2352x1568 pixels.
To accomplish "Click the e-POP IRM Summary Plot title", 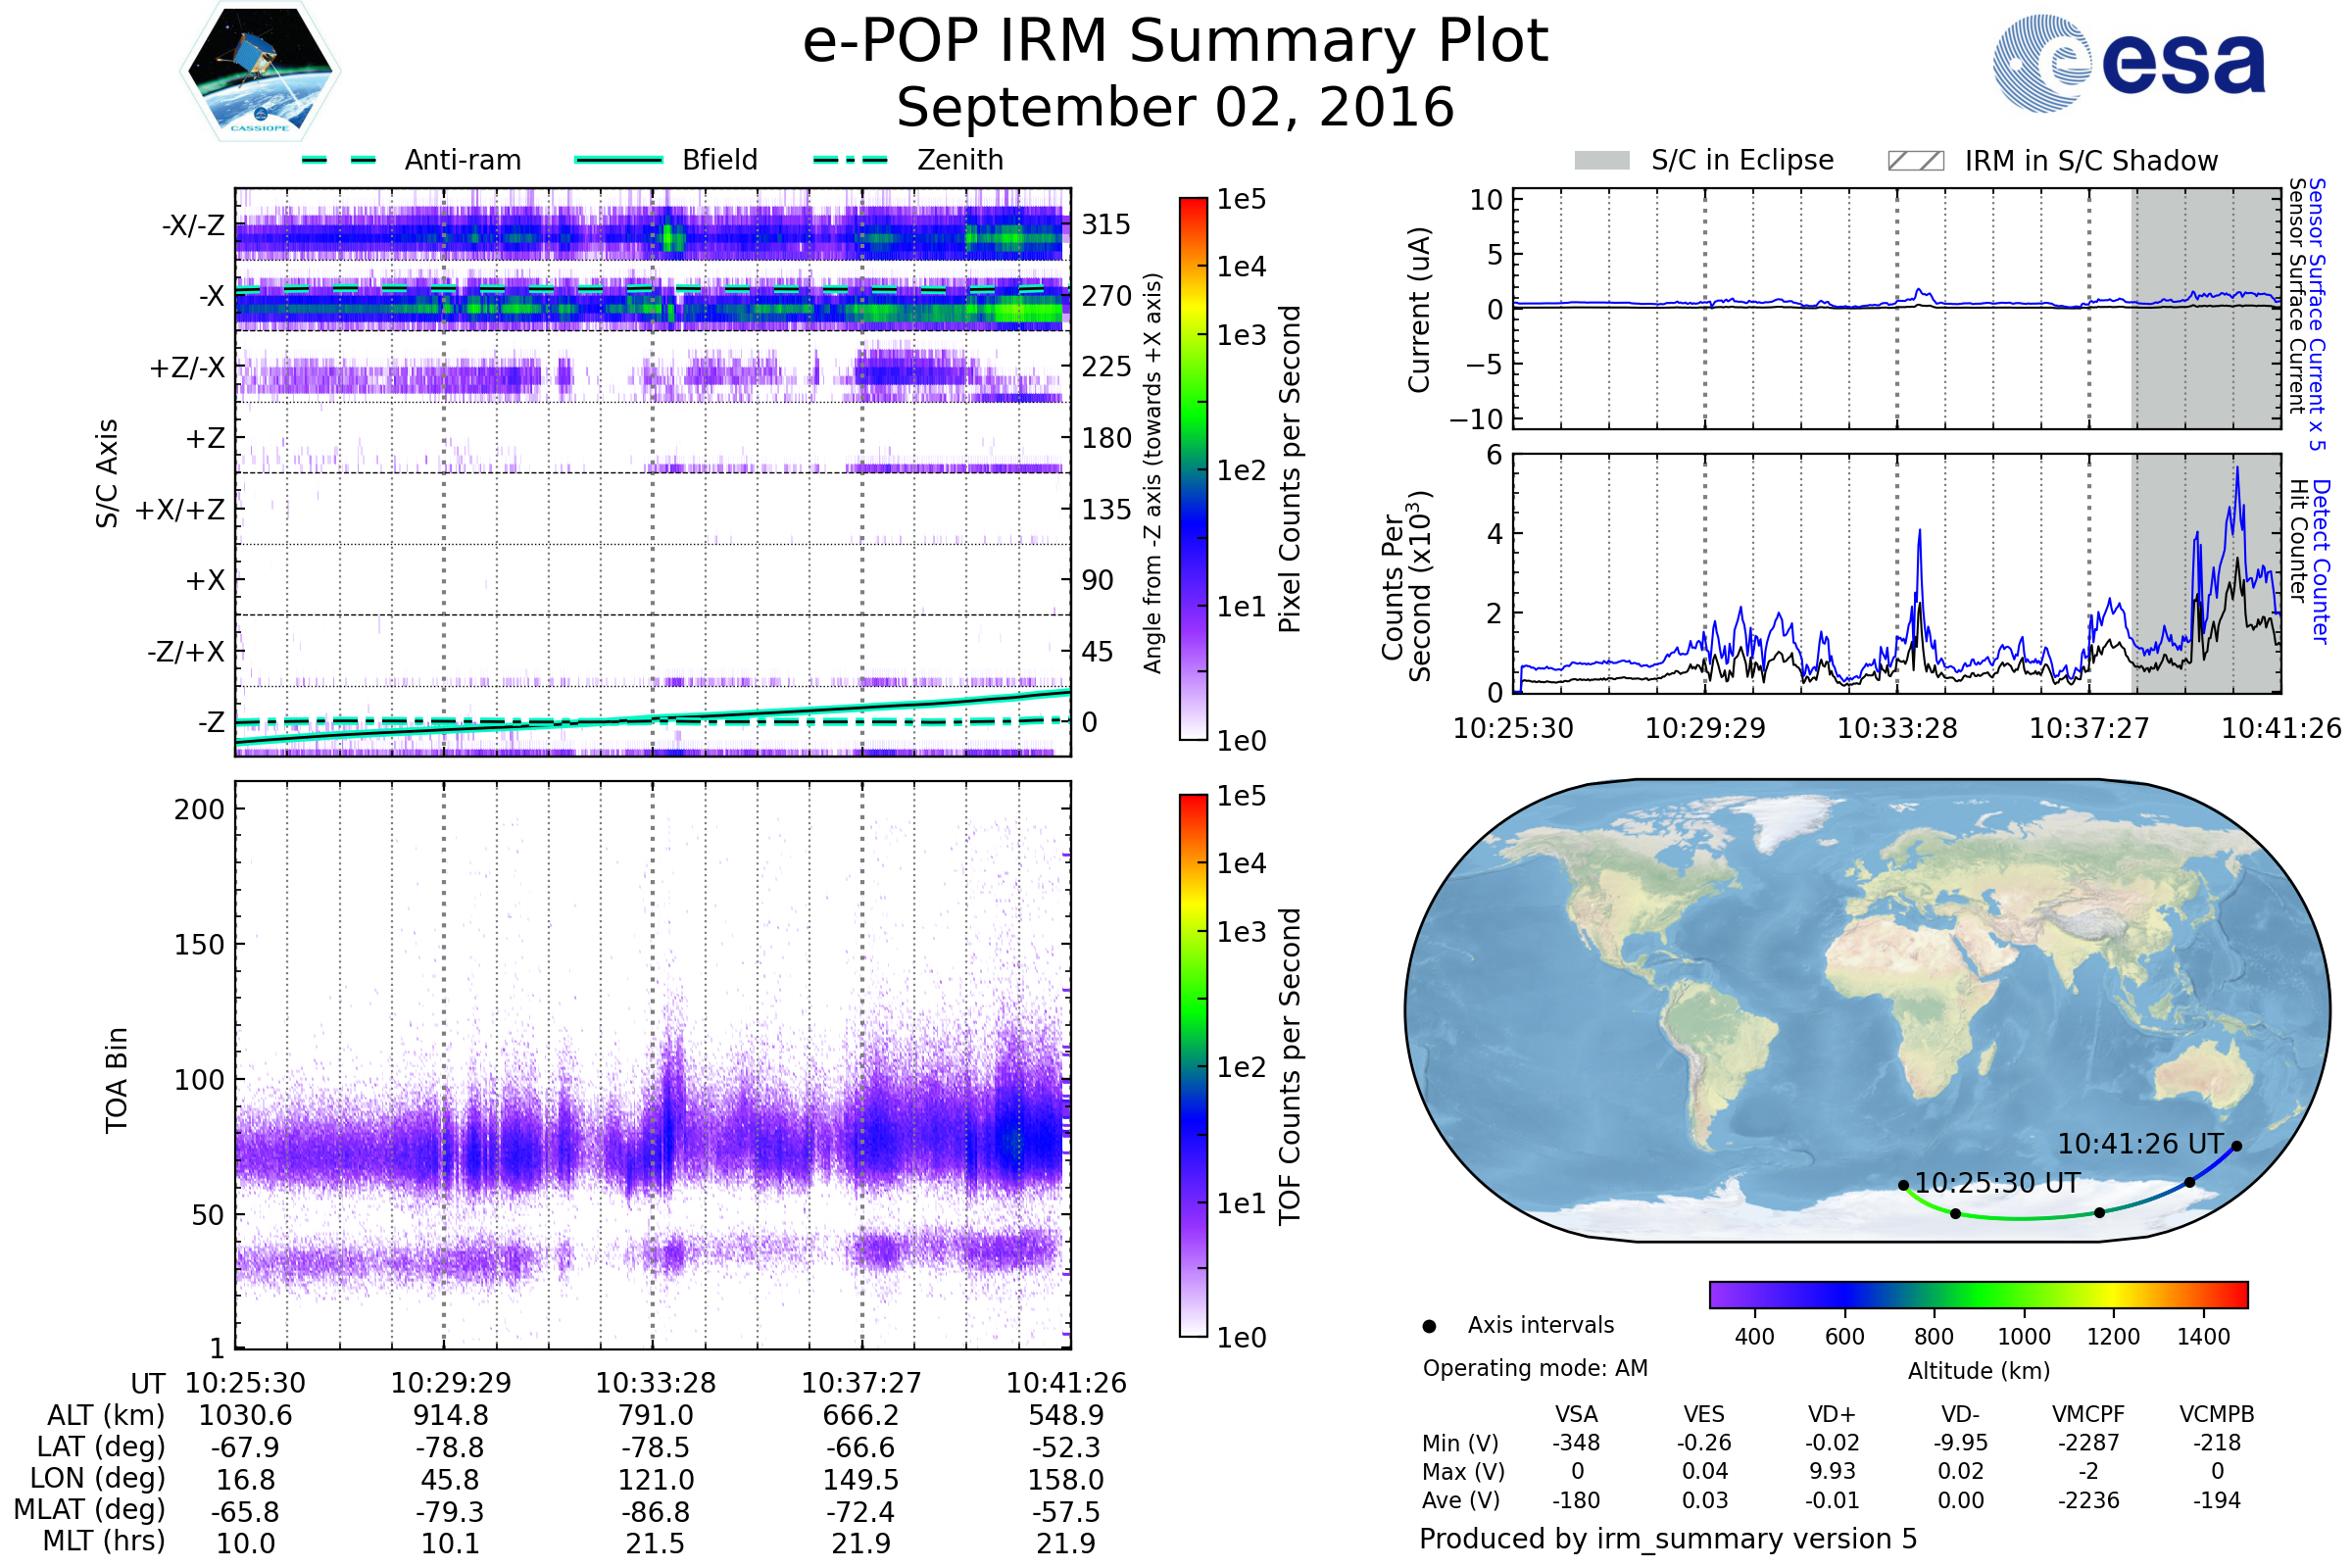I will point(1175,42).
